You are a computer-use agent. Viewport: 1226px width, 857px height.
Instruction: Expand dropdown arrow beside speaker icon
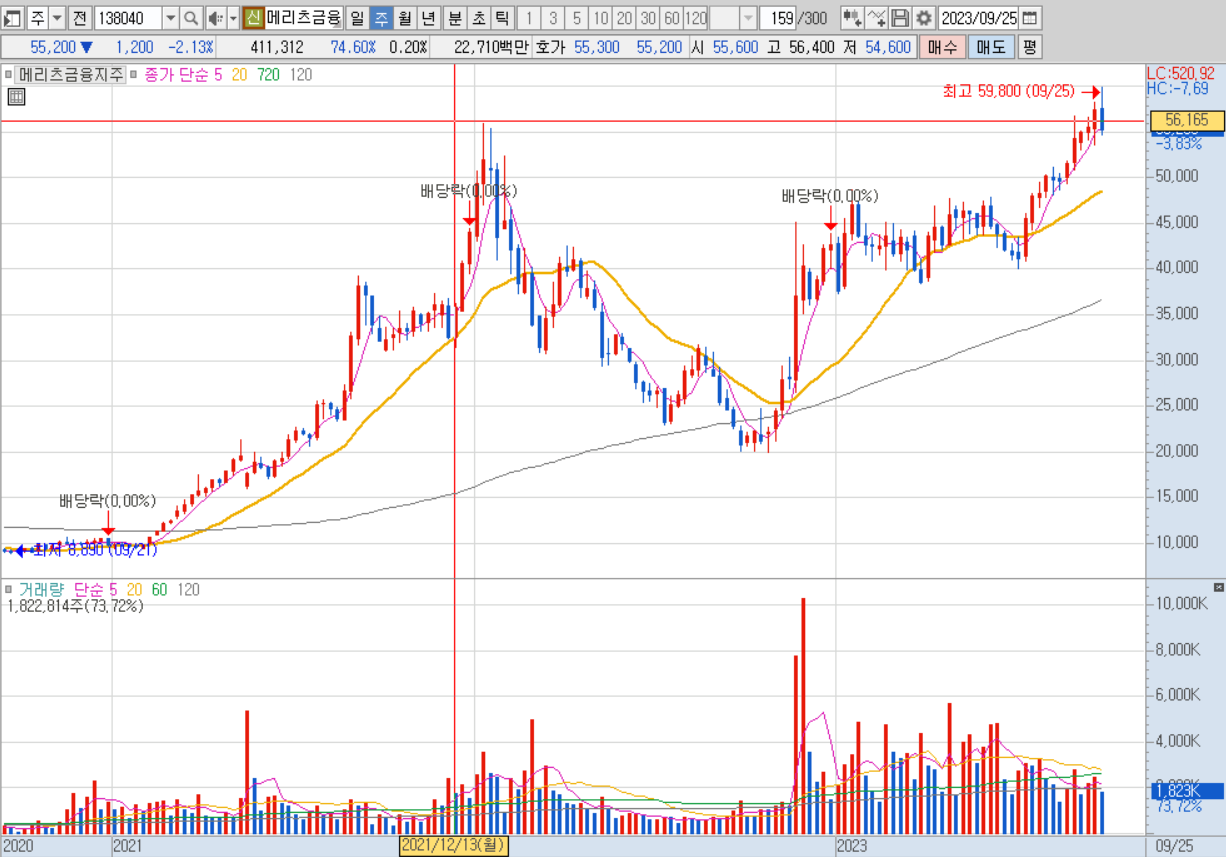point(233,18)
